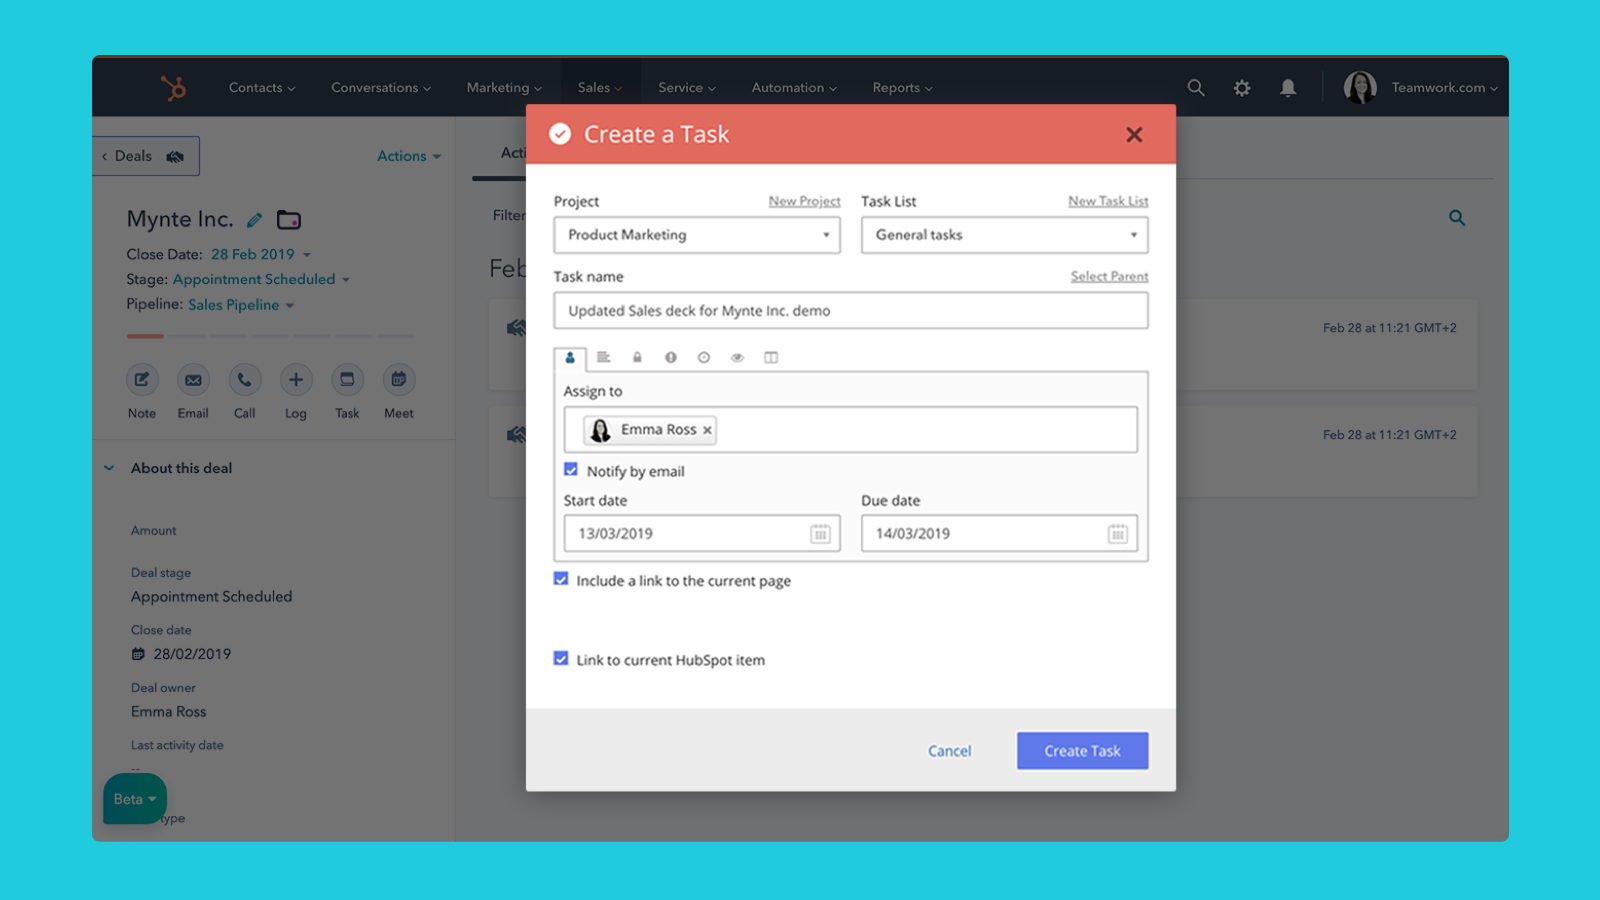
Task: Switch to the lock privacy tab icon
Action: coord(637,357)
